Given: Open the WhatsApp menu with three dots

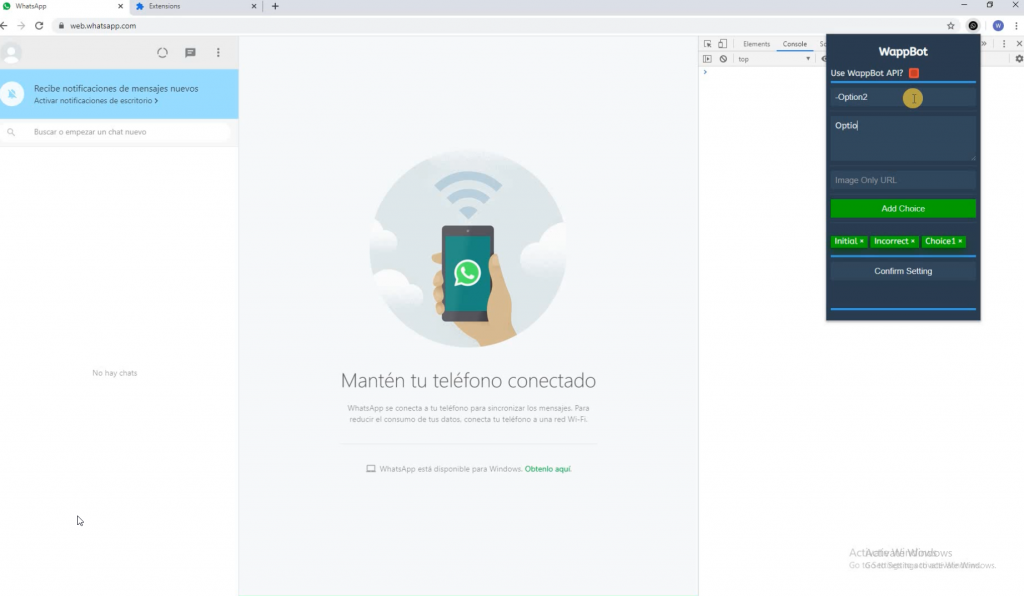Looking at the screenshot, I should (218, 52).
